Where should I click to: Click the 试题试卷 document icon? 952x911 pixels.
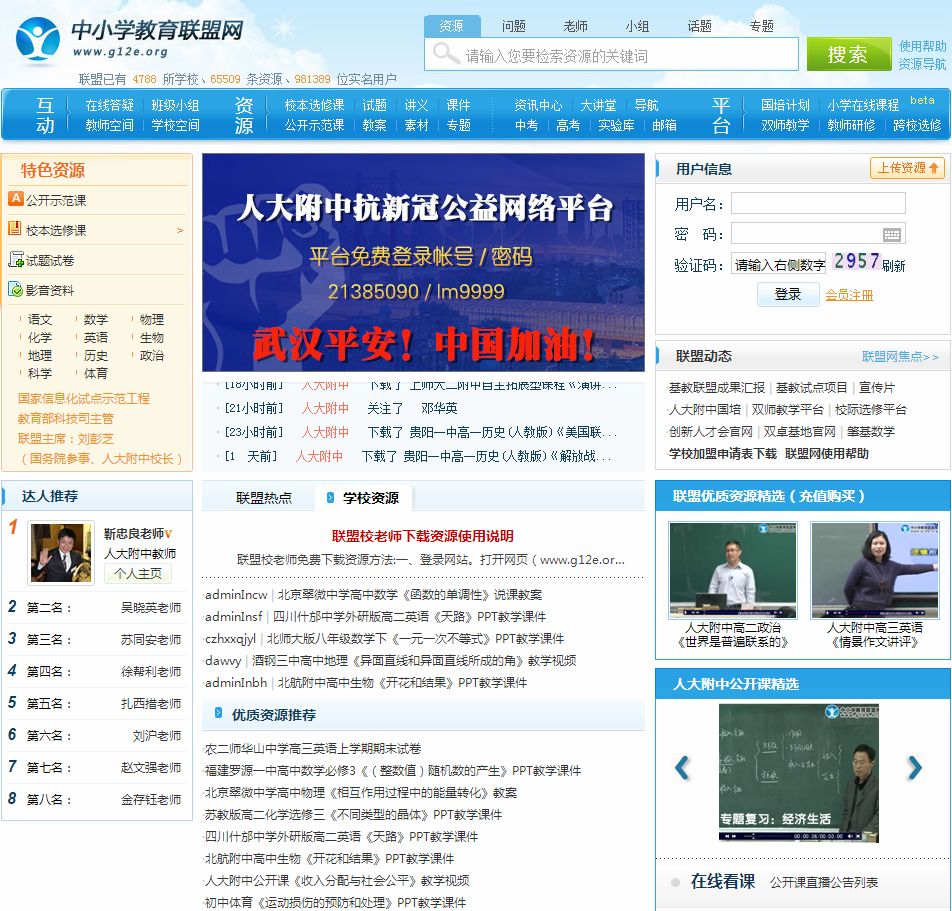point(15,259)
